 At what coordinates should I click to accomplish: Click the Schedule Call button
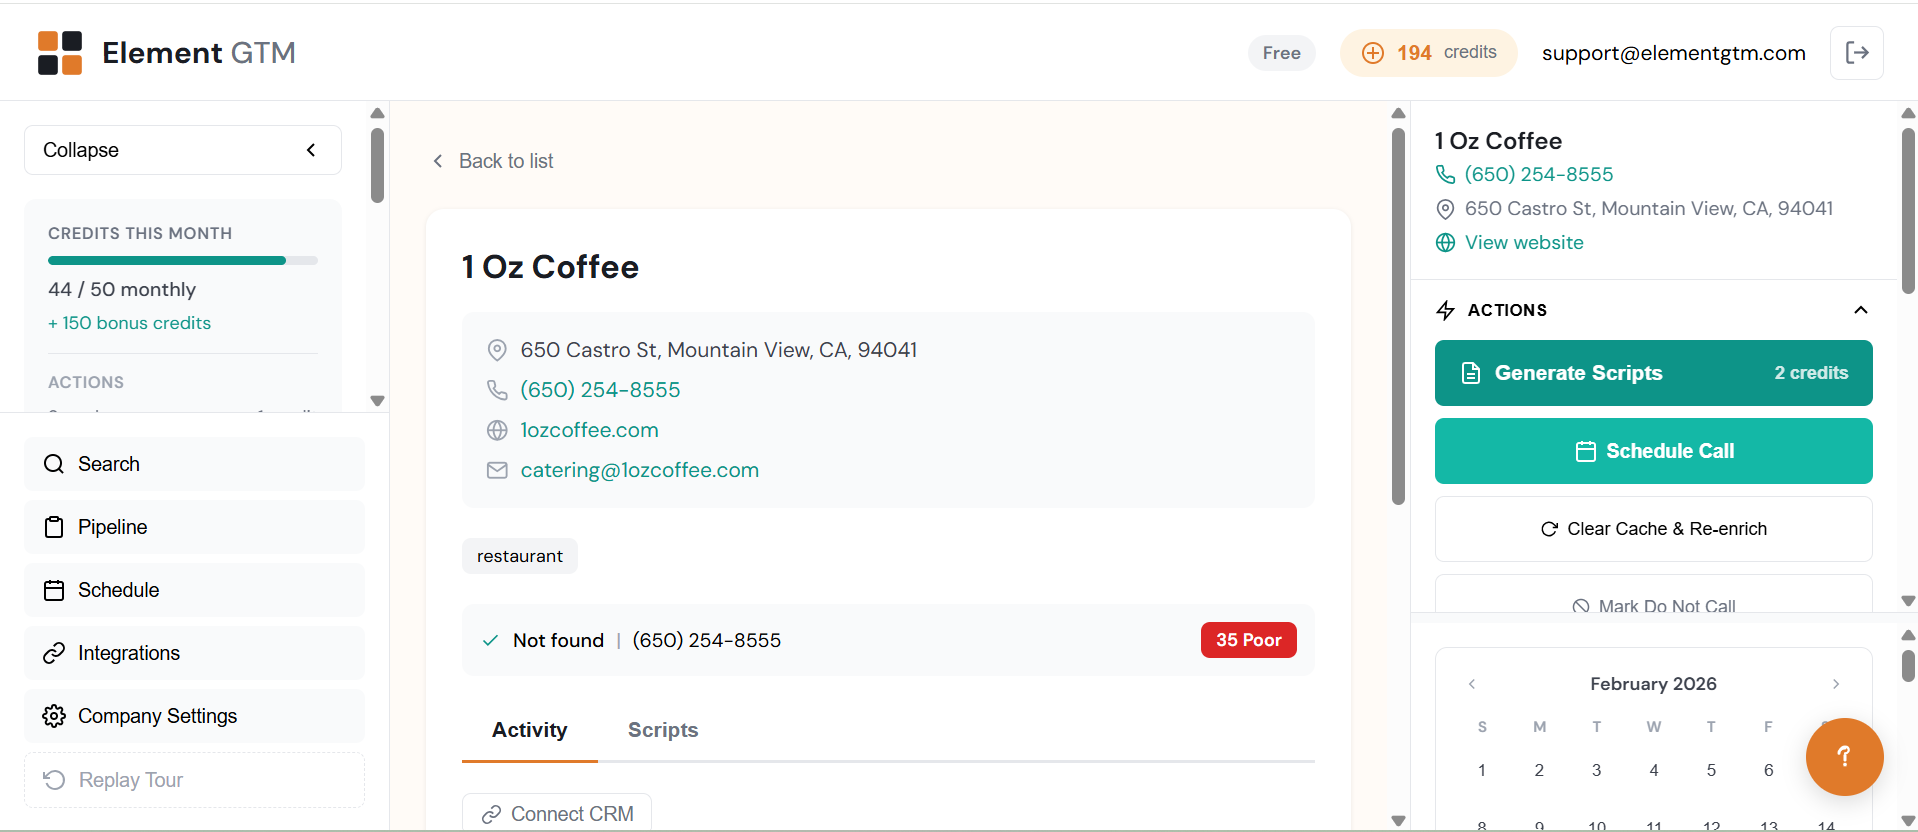(x=1653, y=451)
